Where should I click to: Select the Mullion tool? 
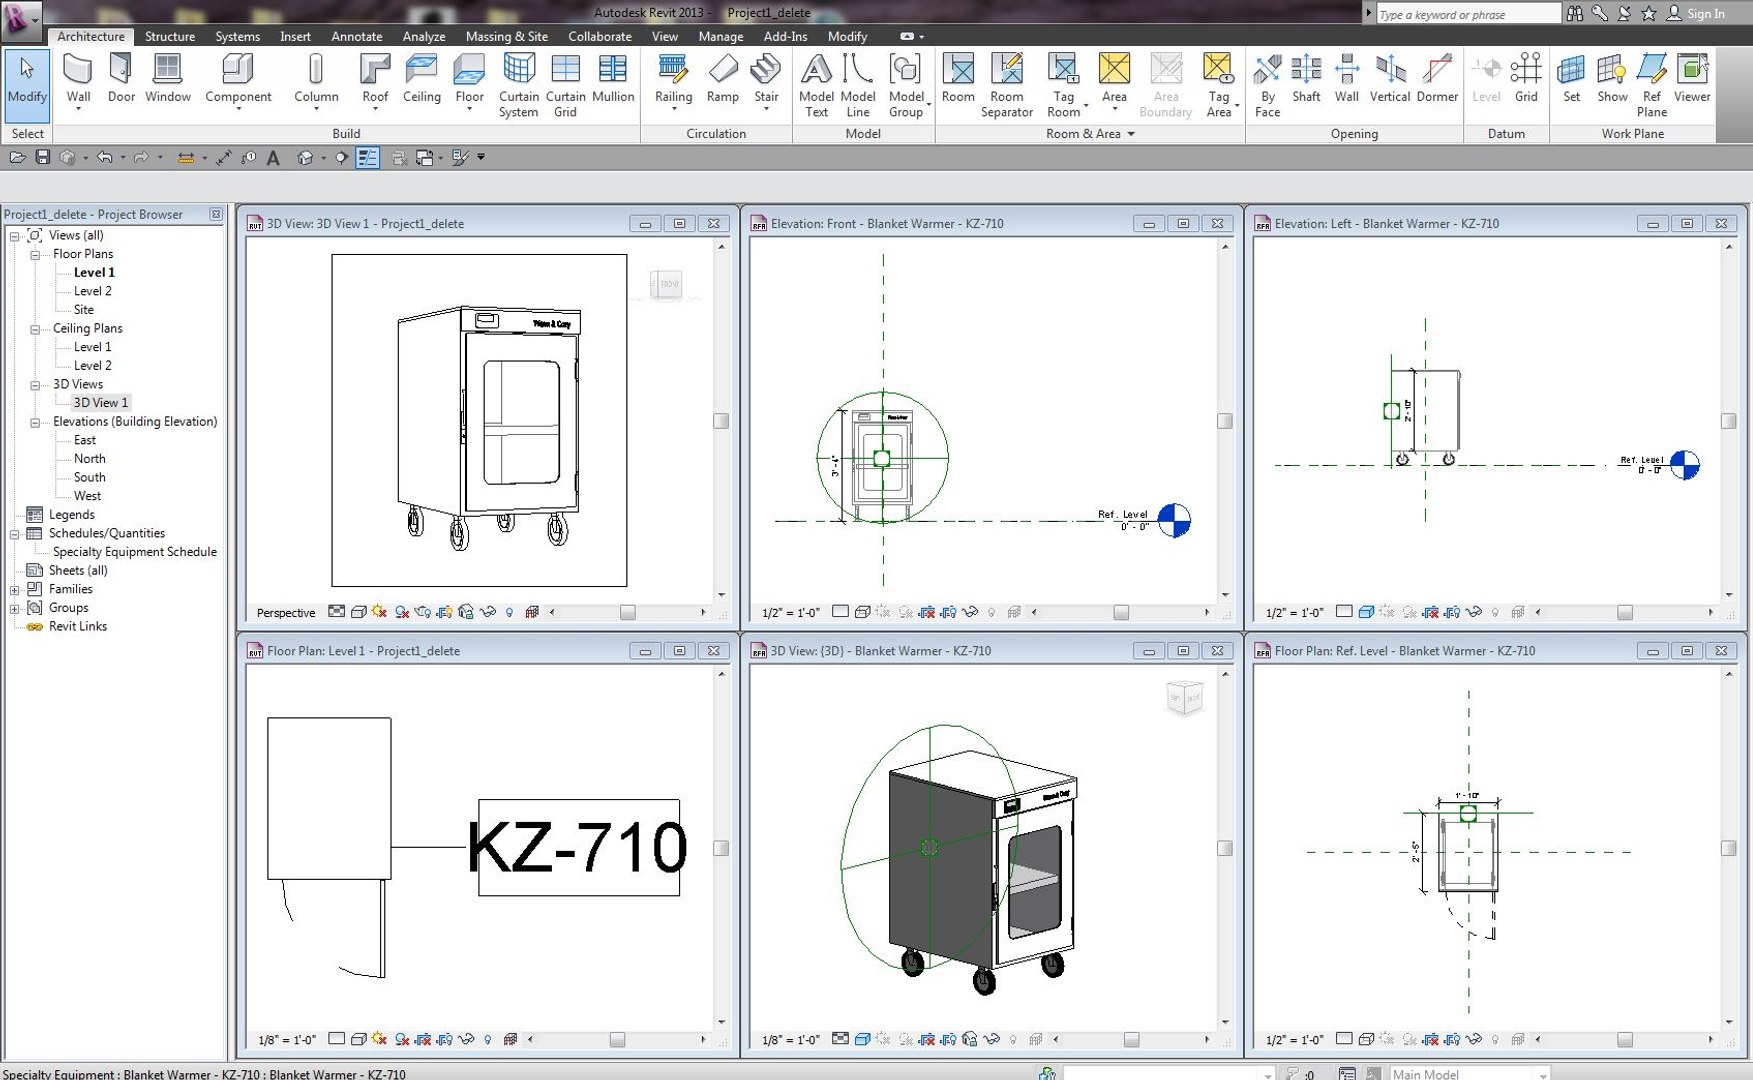pyautogui.click(x=613, y=80)
